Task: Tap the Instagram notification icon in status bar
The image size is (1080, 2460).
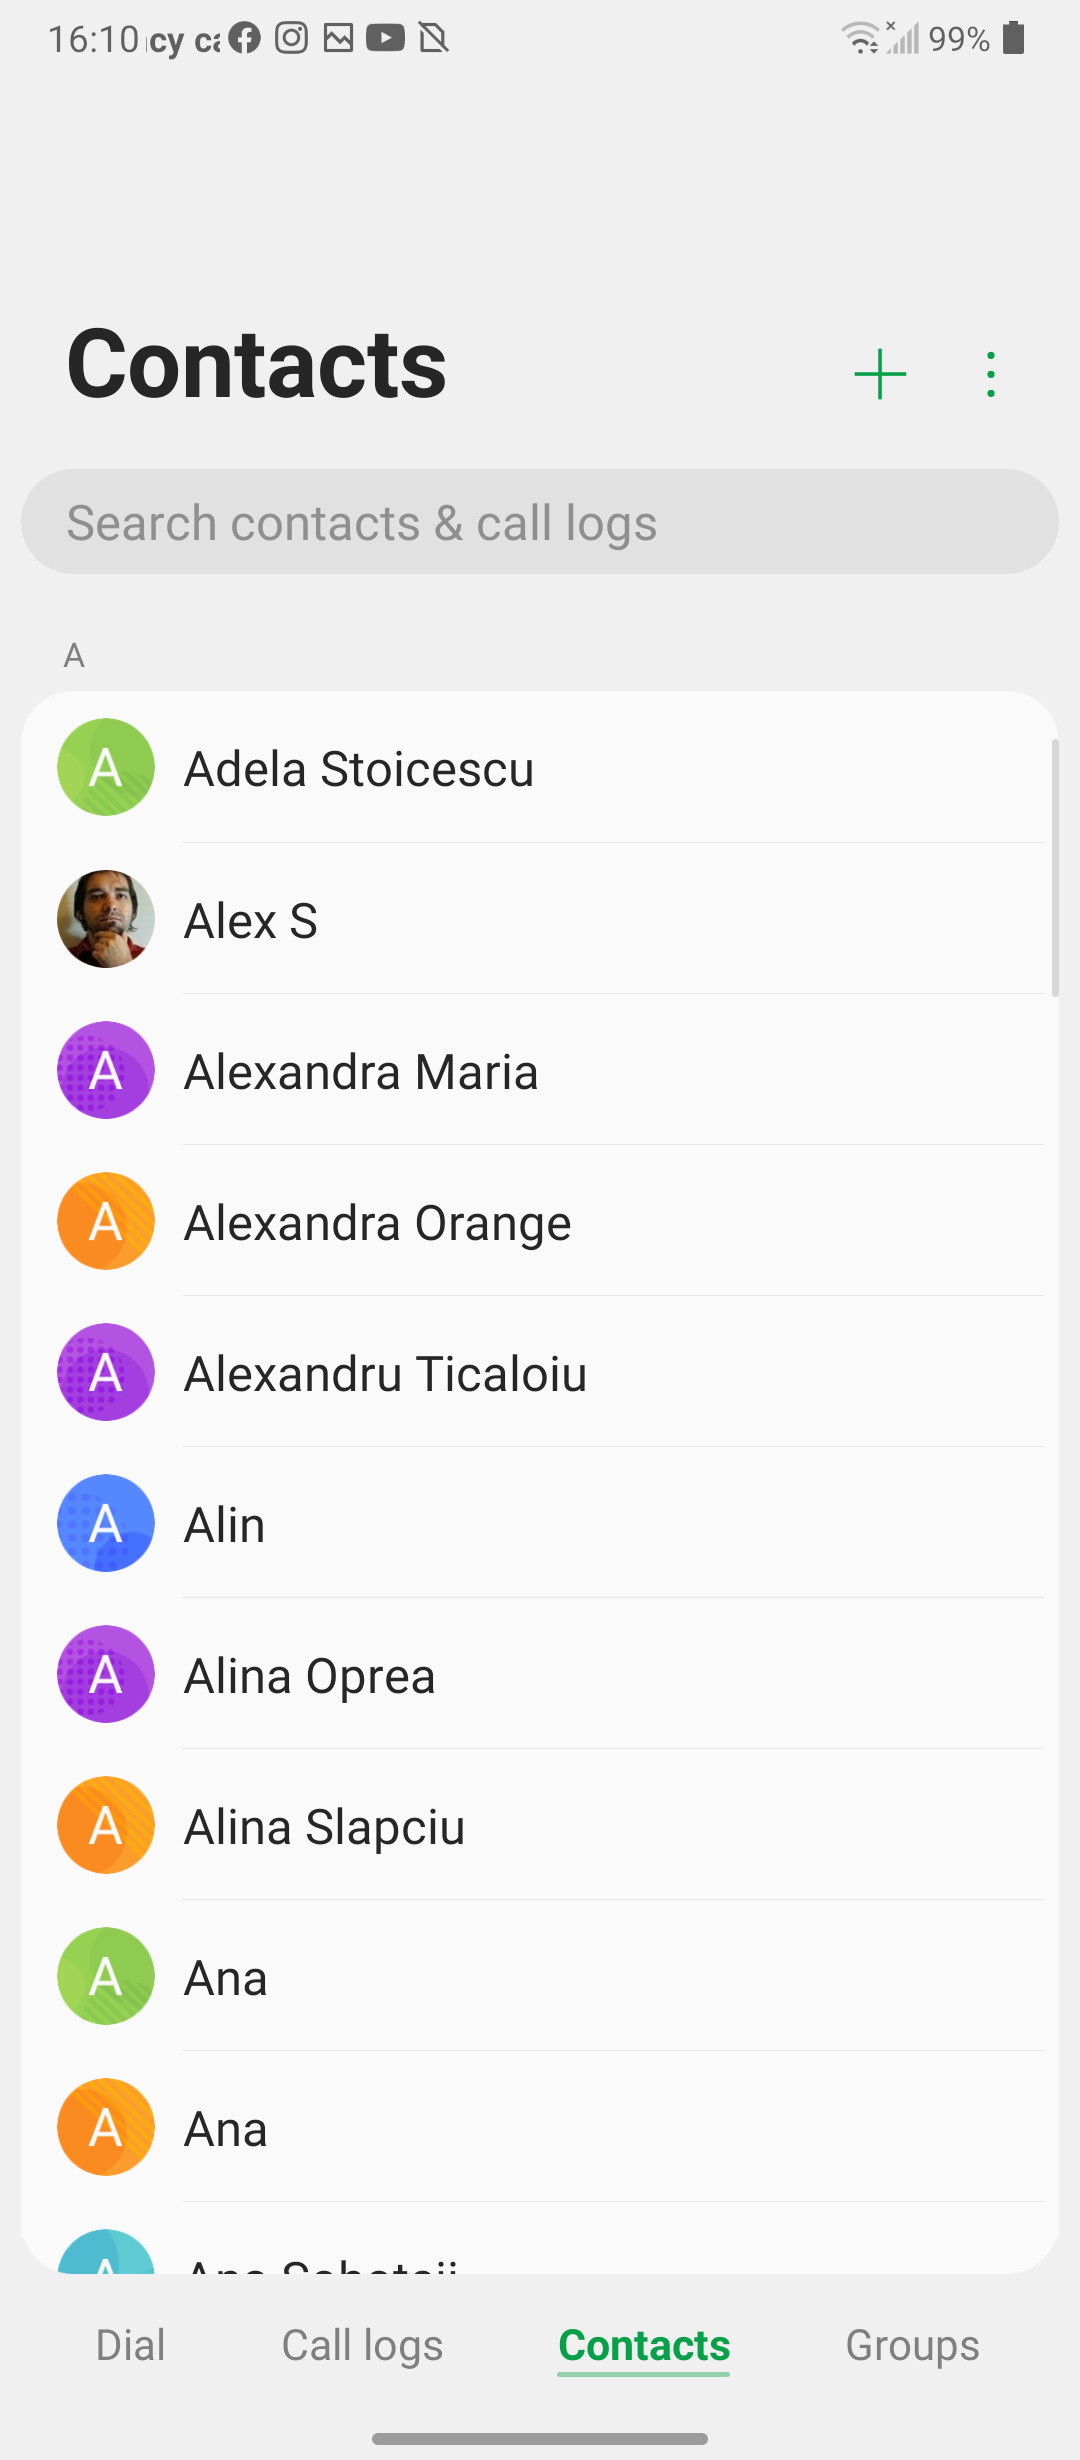Action: pos(291,38)
